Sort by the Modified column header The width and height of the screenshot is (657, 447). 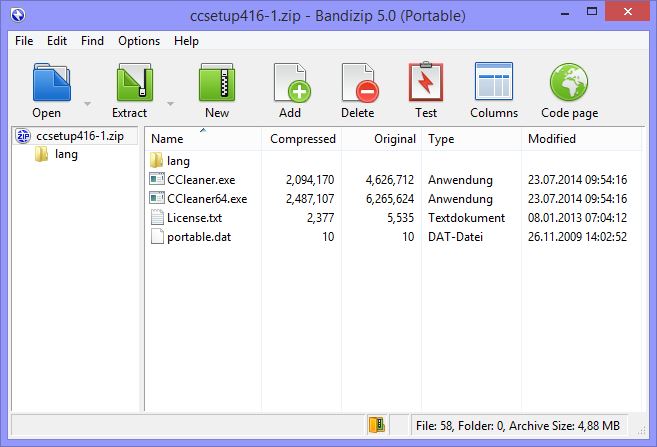(582, 139)
